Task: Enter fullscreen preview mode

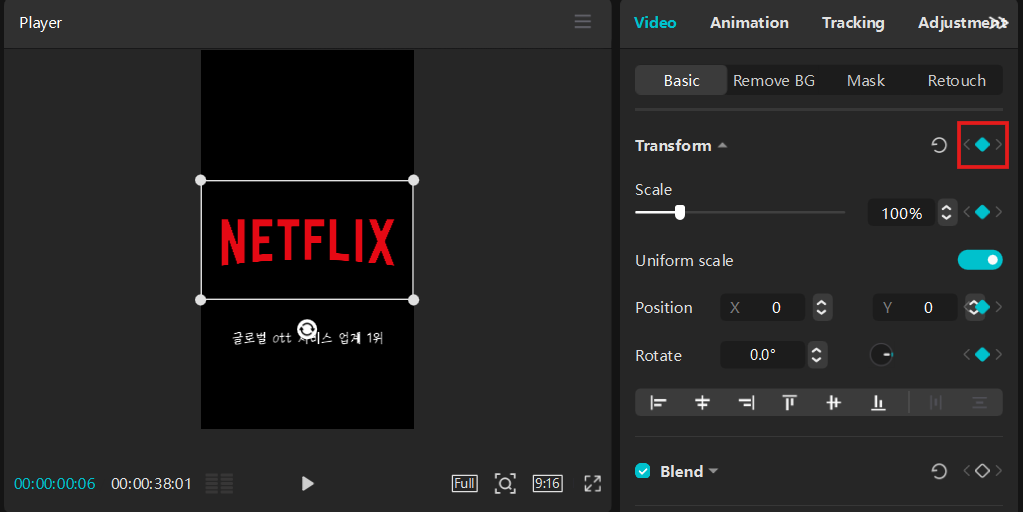Action: (x=592, y=483)
